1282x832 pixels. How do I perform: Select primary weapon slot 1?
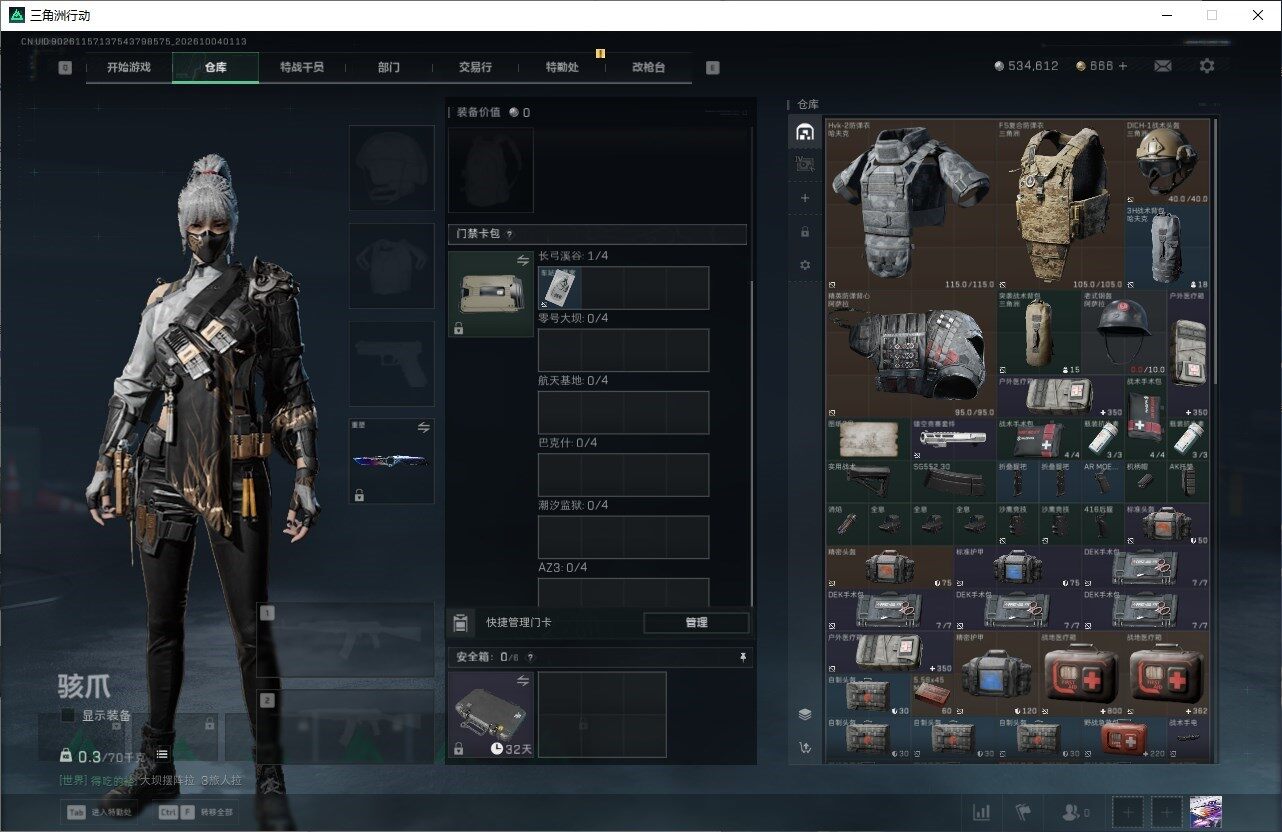click(346, 640)
